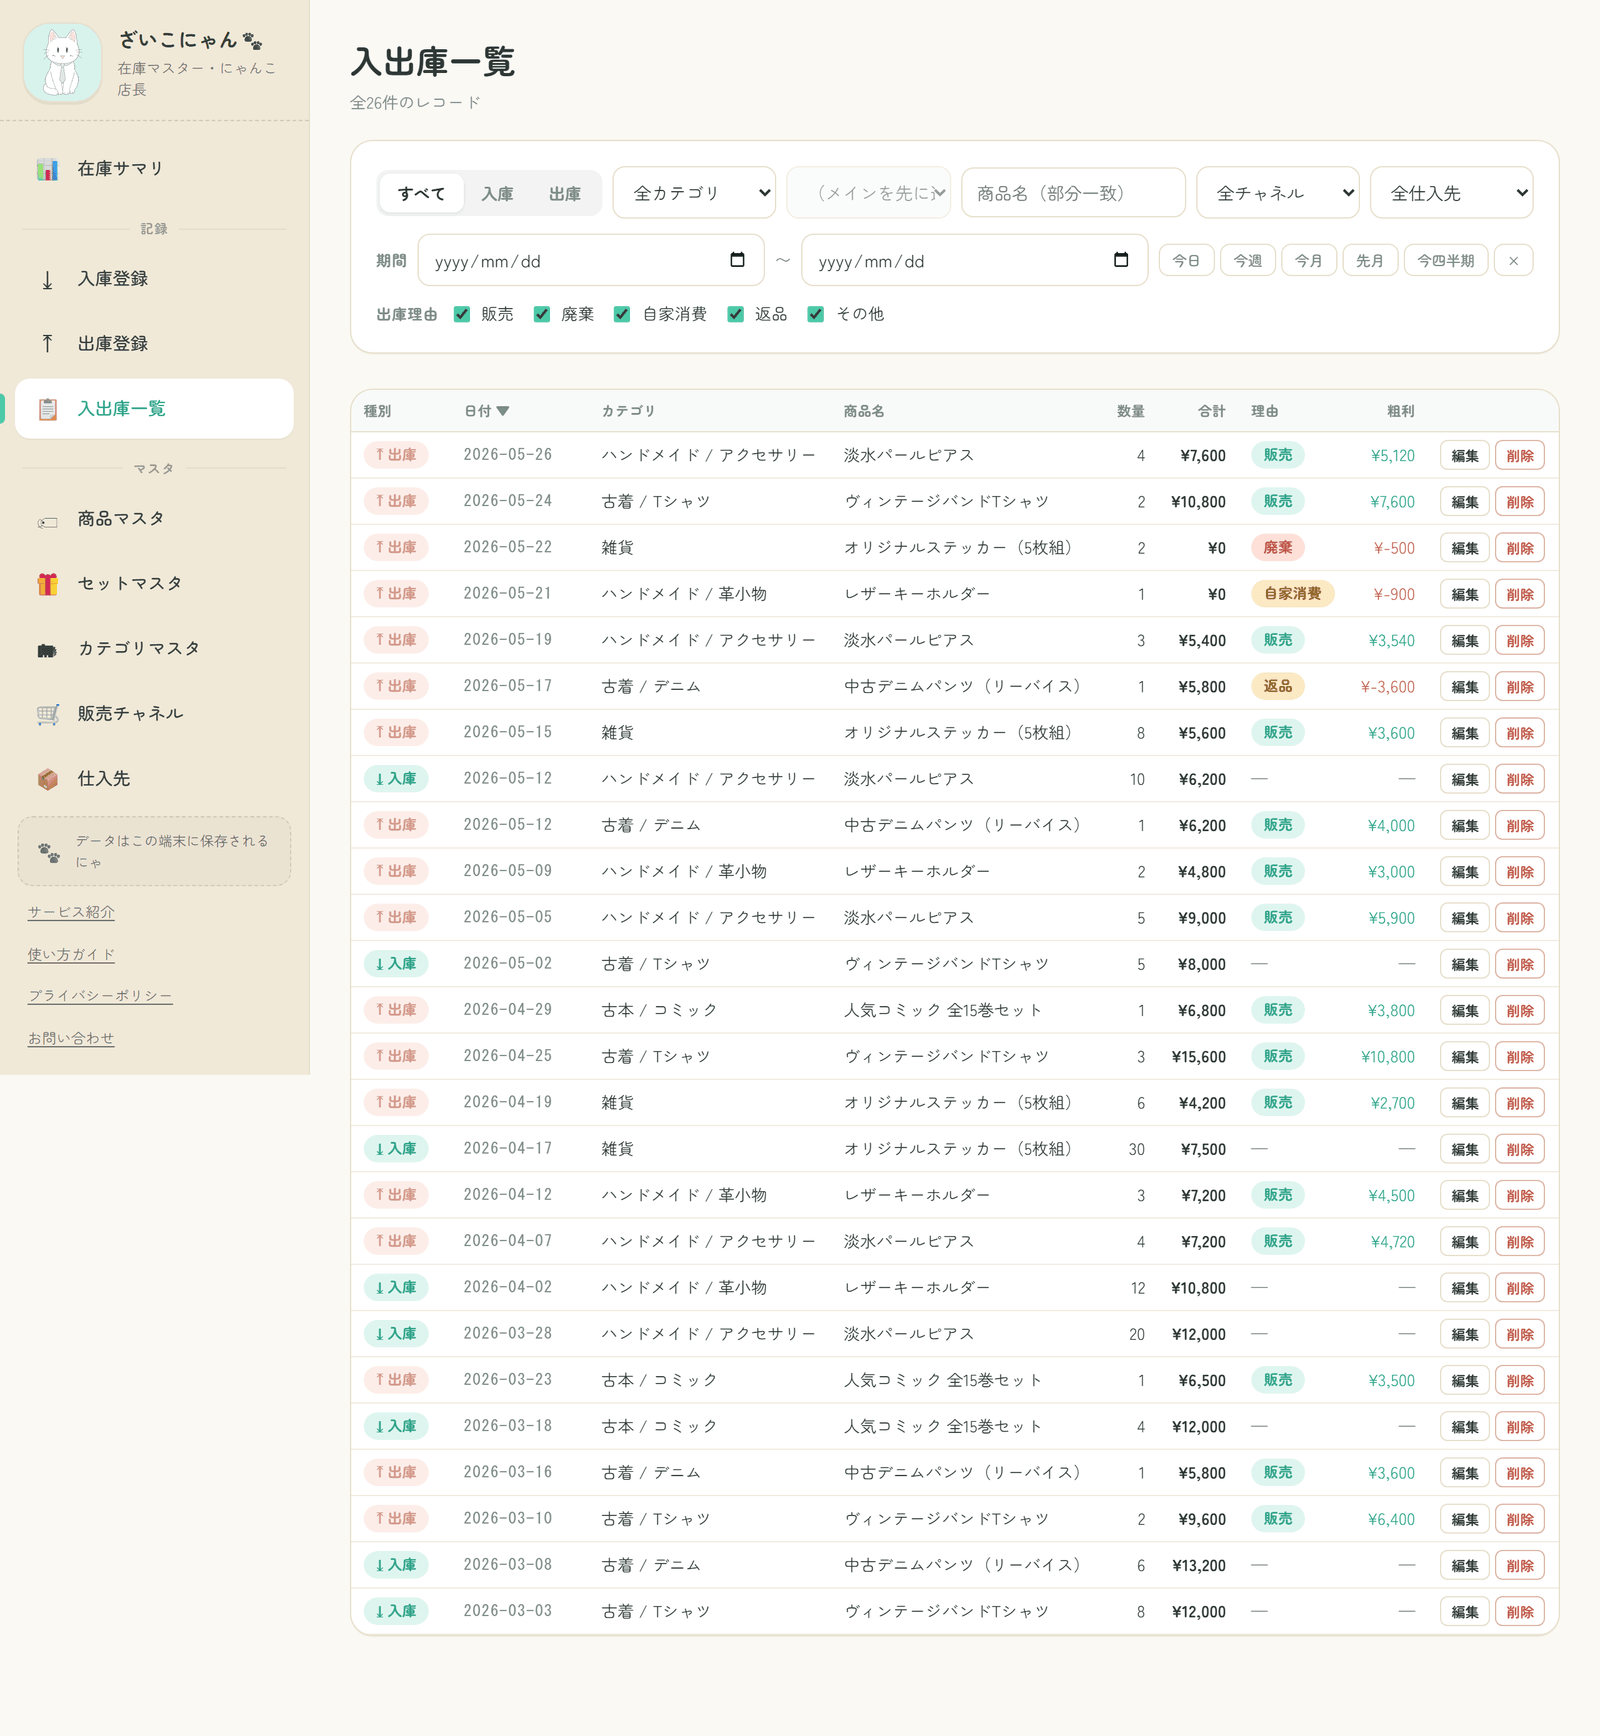Expand the 全チャネル dropdown
The height and width of the screenshot is (1736, 1600).
click(x=1278, y=193)
